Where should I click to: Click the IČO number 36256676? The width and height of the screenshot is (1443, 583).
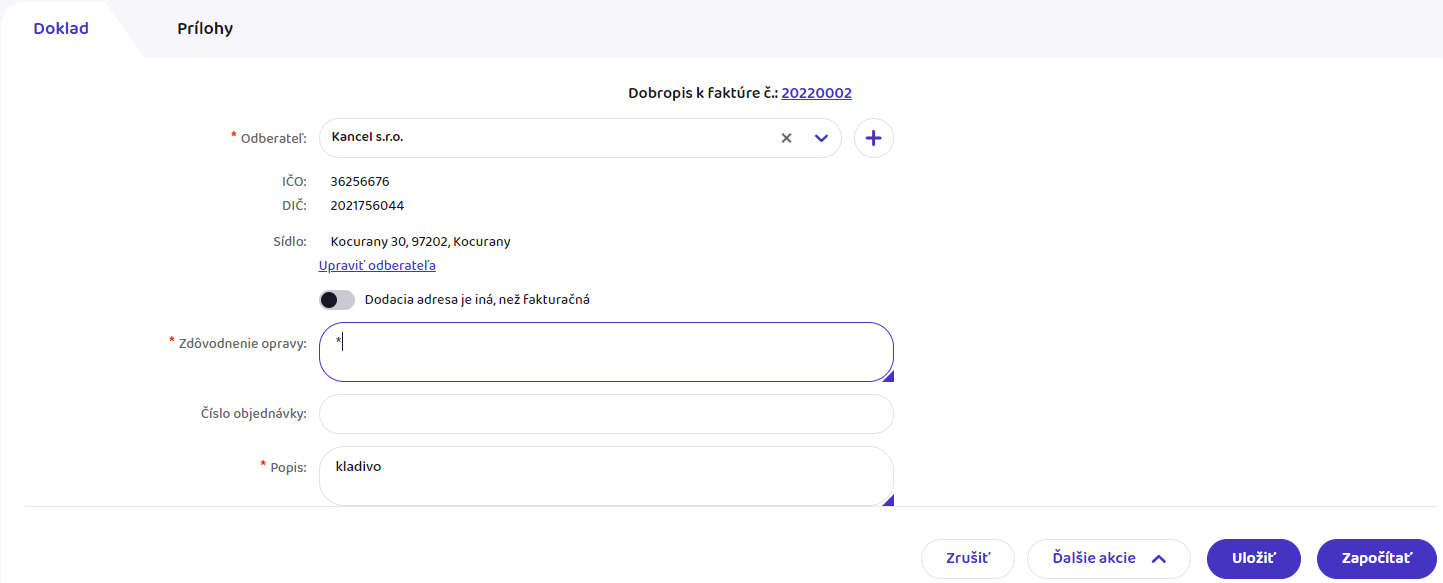coord(360,182)
